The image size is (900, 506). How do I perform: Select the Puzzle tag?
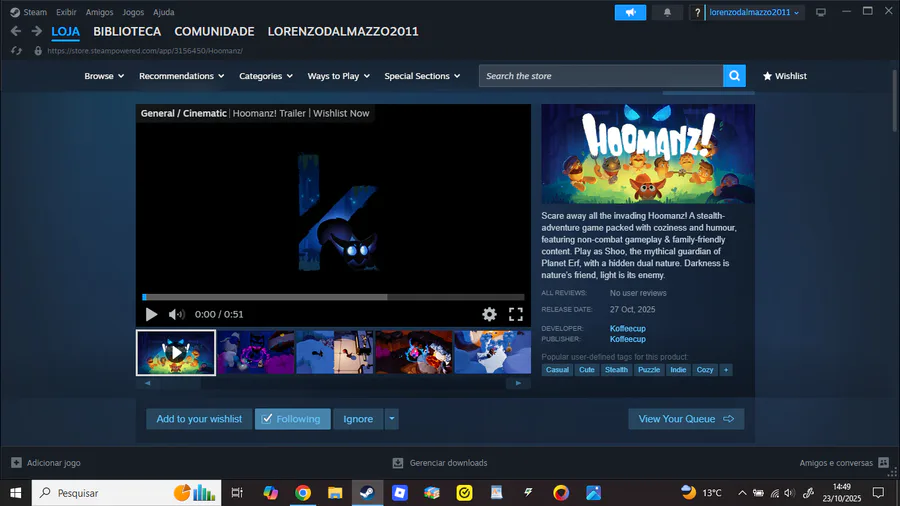[x=649, y=370]
